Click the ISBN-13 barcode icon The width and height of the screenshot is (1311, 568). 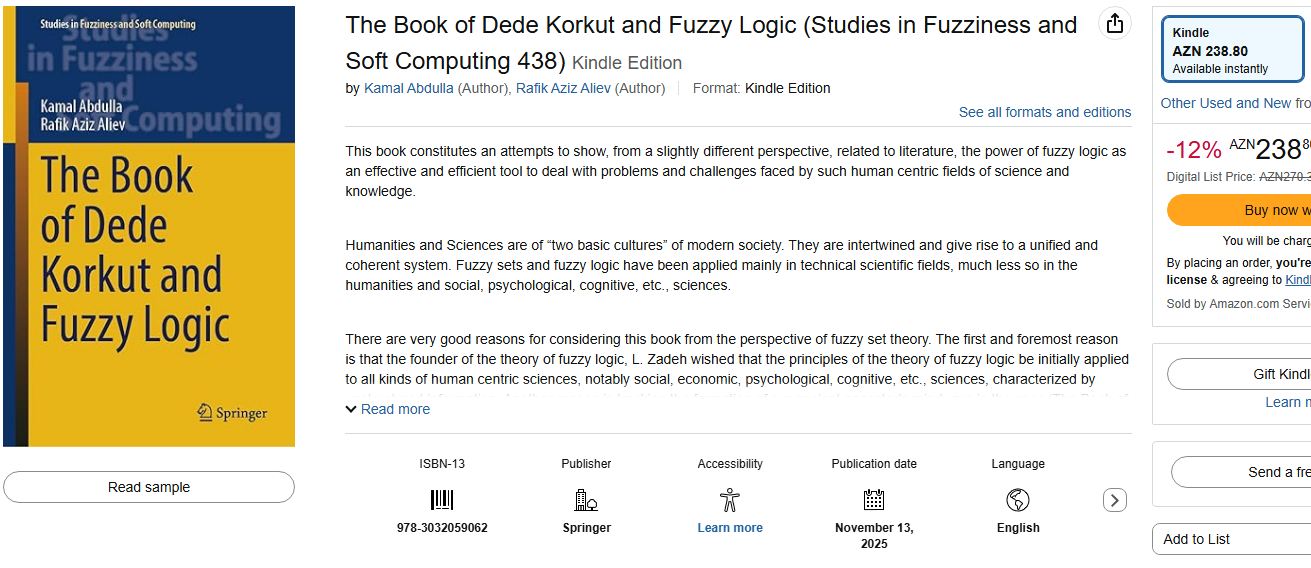(442, 500)
